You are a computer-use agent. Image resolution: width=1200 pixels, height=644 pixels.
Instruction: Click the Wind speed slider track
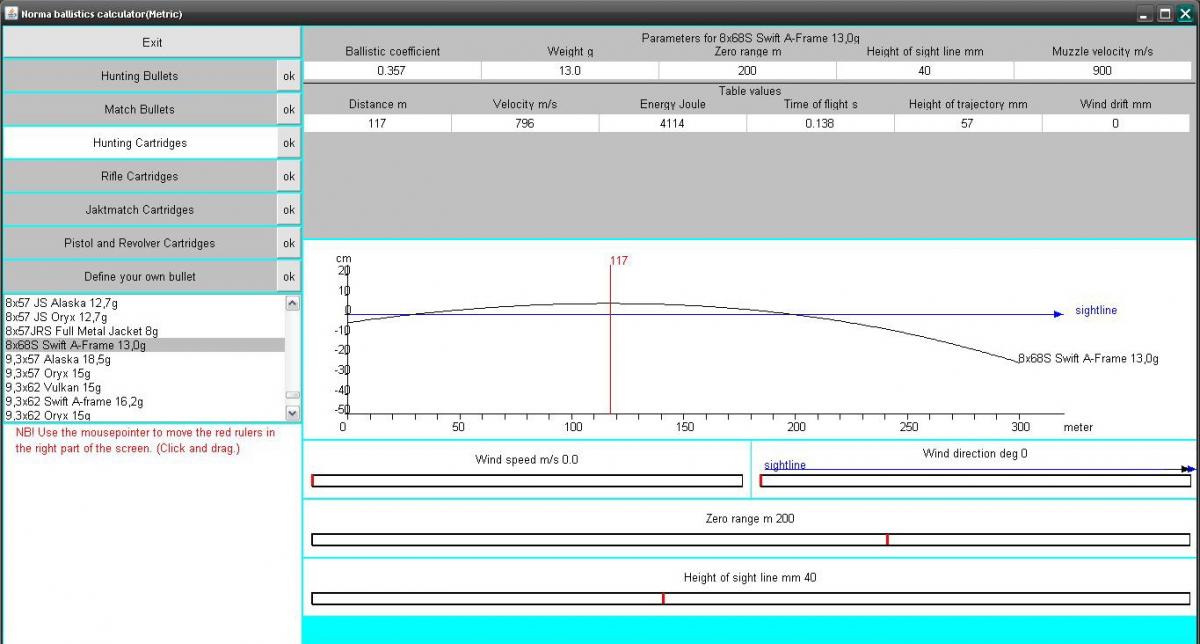pyautogui.click(x=527, y=481)
